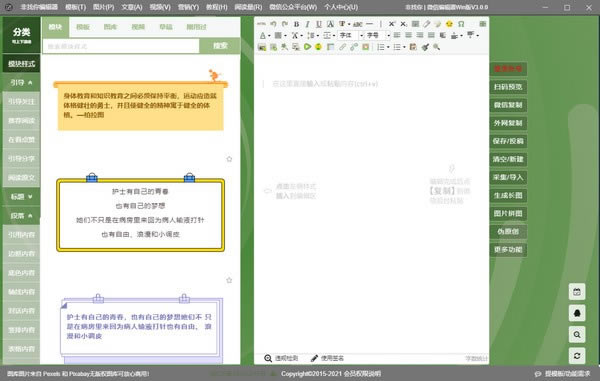Apply superscript formatting
The height and width of the screenshot is (381, 600).
coord(391,24)
